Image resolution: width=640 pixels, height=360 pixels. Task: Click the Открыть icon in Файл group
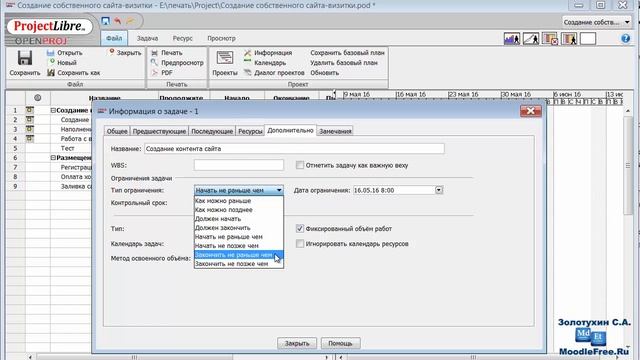pos(51,53)
